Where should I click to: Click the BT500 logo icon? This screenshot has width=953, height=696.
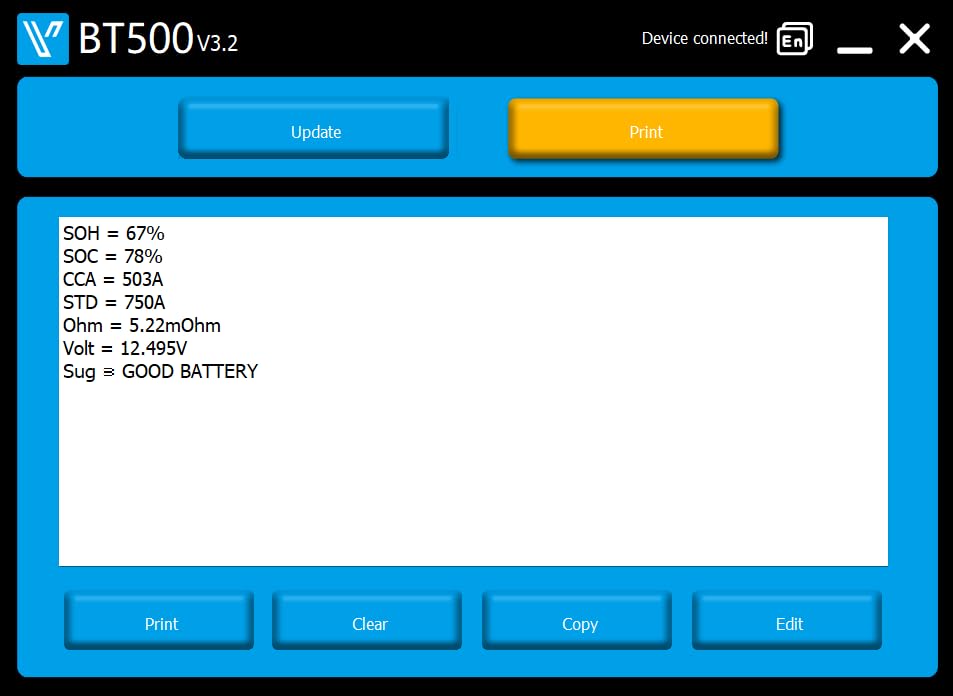(x=43, y=39)
